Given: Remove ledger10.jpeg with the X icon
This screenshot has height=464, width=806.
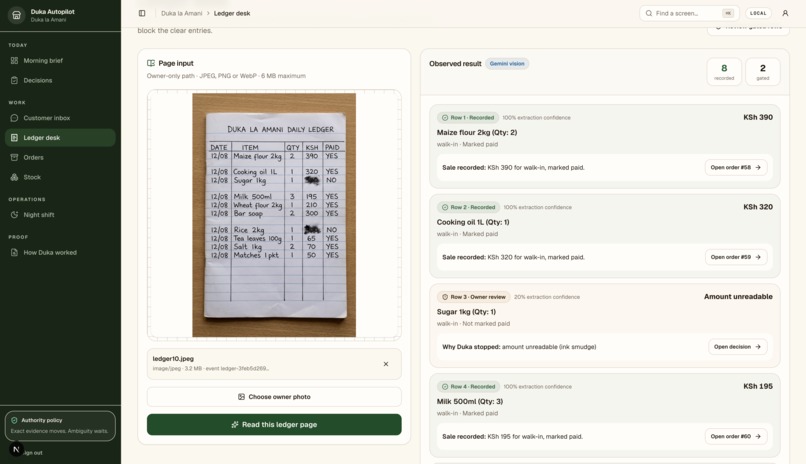Looking at the screenshot, I should tap(386, 364).
